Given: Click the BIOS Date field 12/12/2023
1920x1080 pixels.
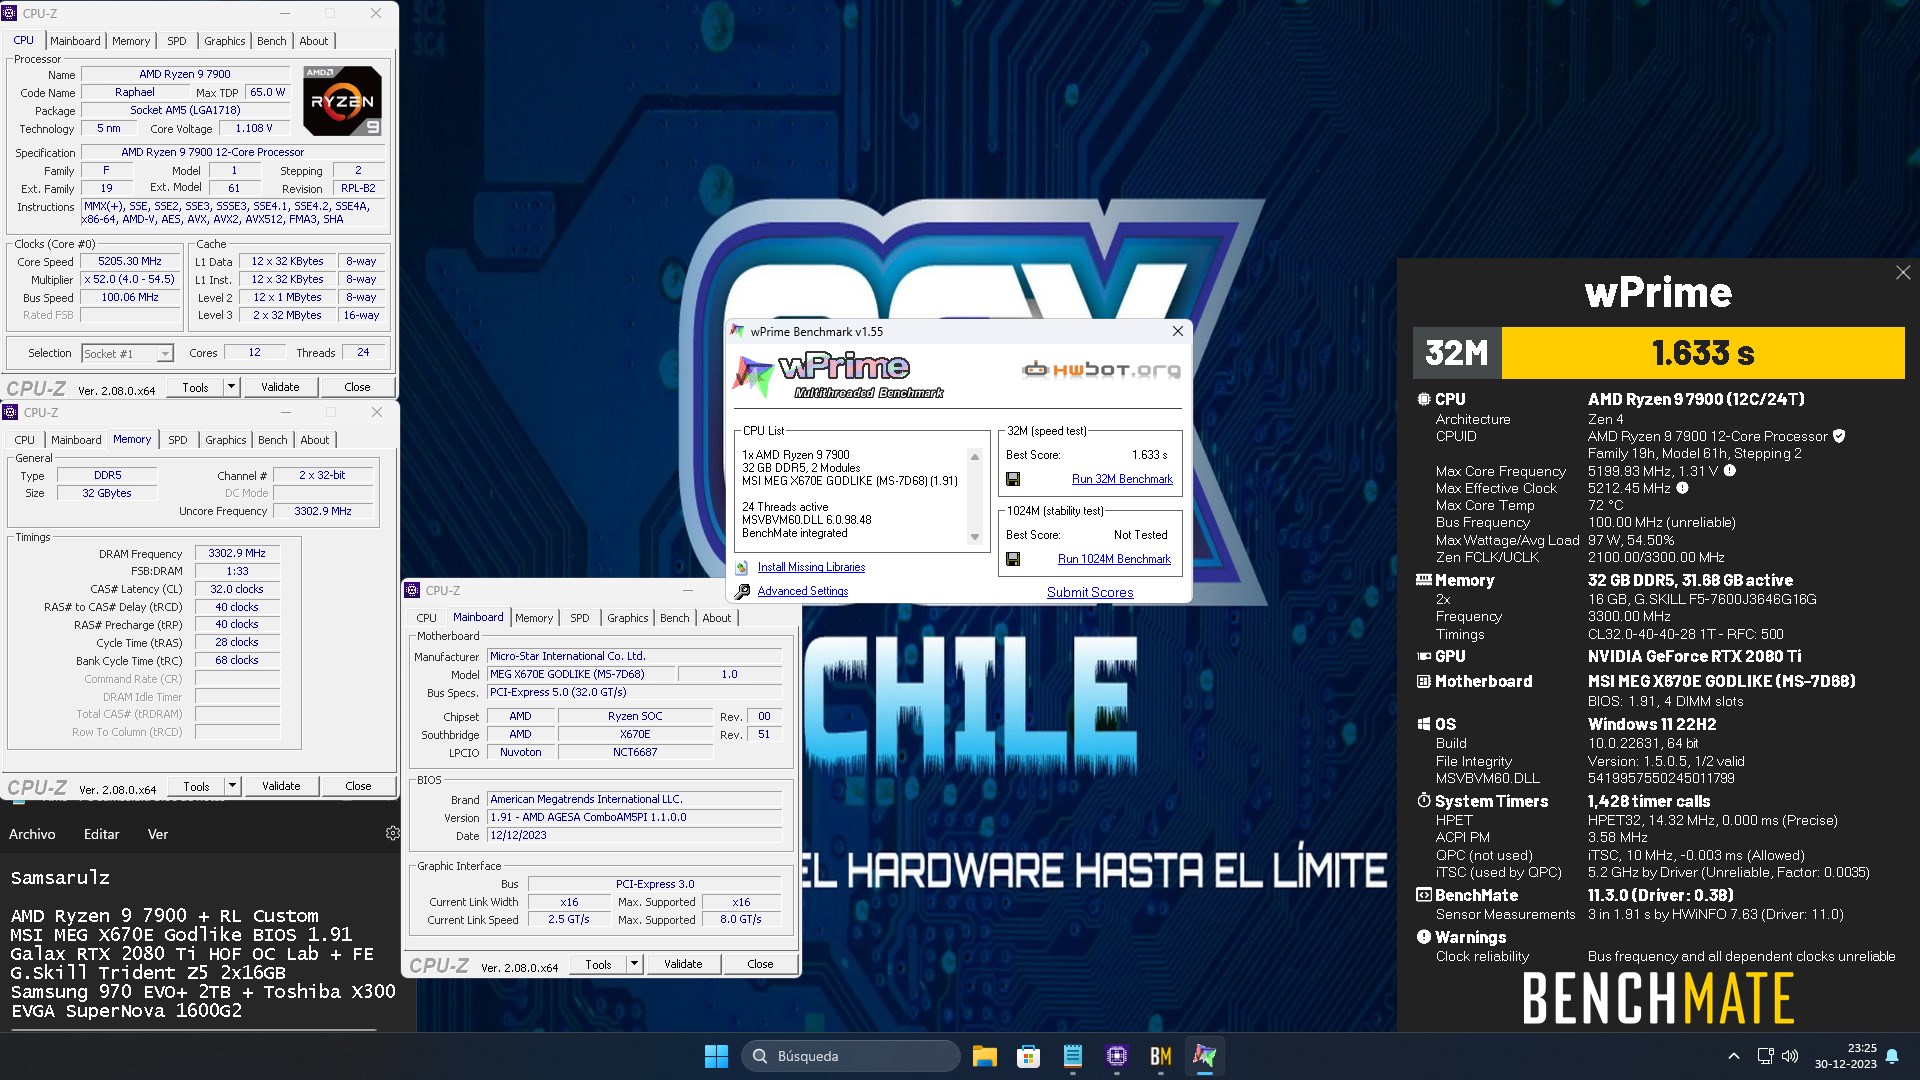Looking at the screenshot, I should pyautogui.click(x=634, y=835).
